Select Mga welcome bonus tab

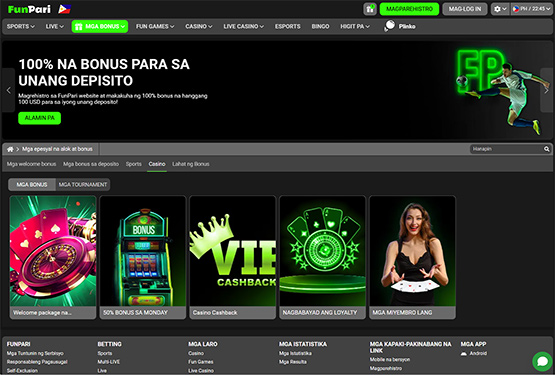pyautogui.click(x=32, y=164)
